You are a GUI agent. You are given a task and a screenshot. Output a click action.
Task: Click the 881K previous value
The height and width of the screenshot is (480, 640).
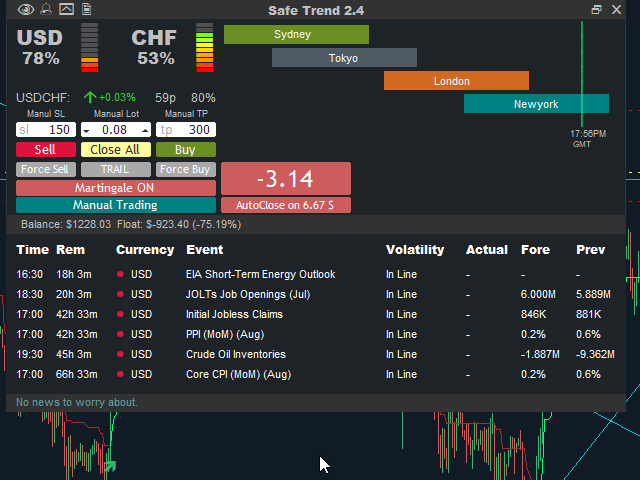point(588,314)
